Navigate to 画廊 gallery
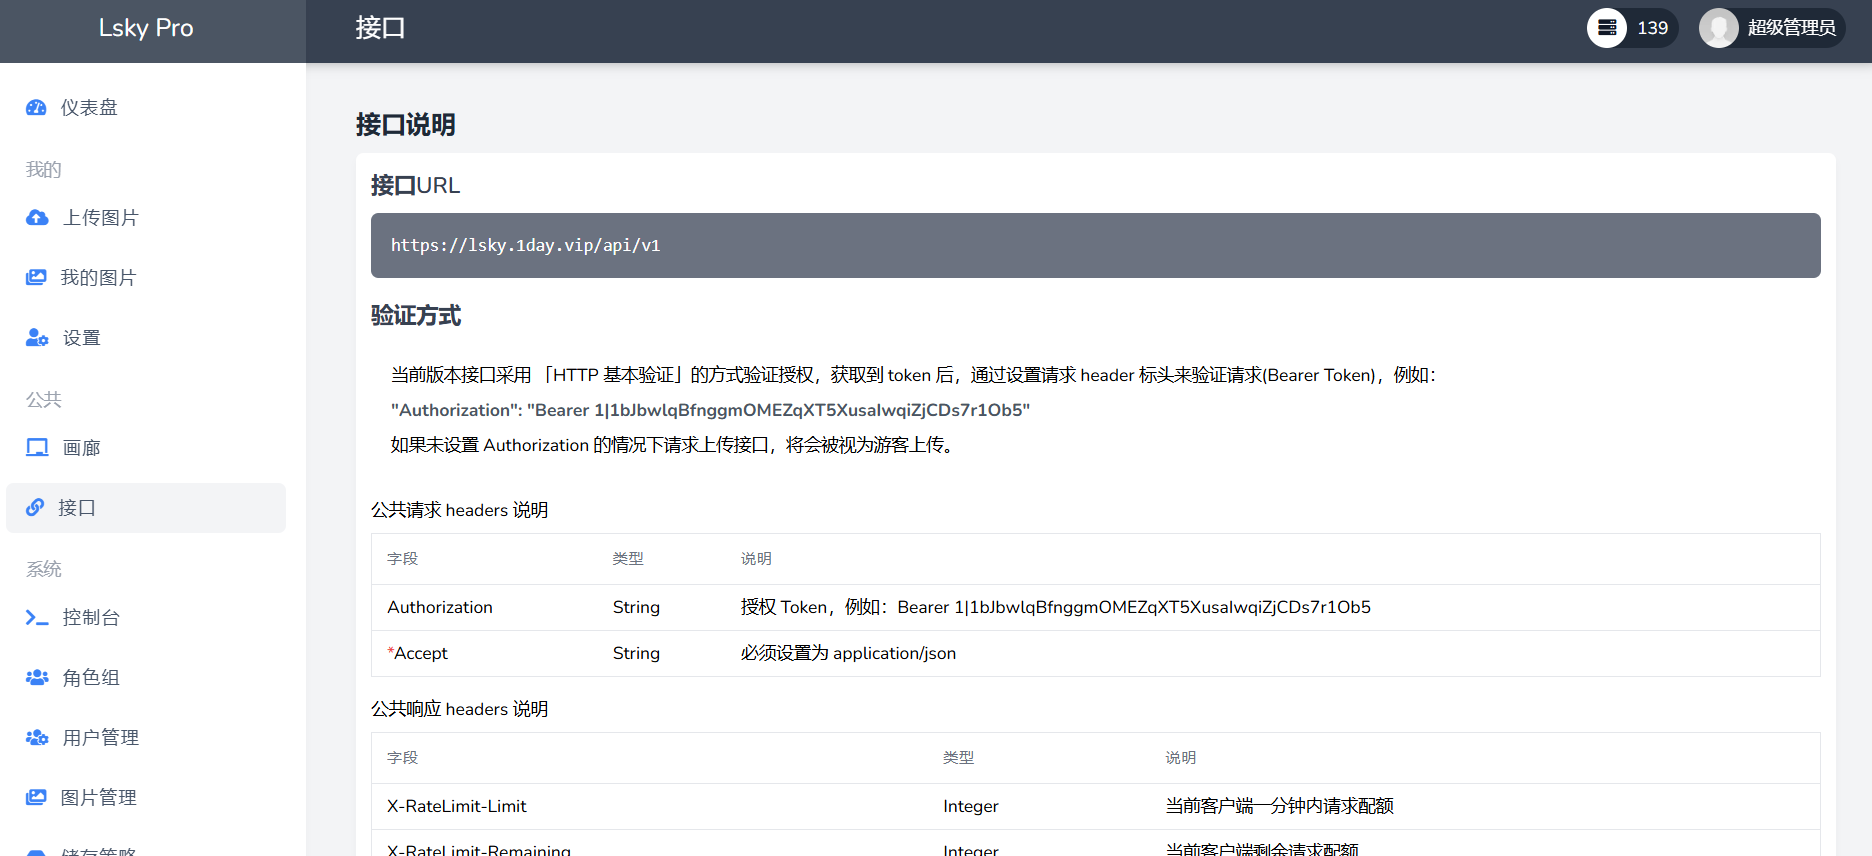The width and height of the screenshot is (1872, 856). pyautogui.click(x=146, y=448)
